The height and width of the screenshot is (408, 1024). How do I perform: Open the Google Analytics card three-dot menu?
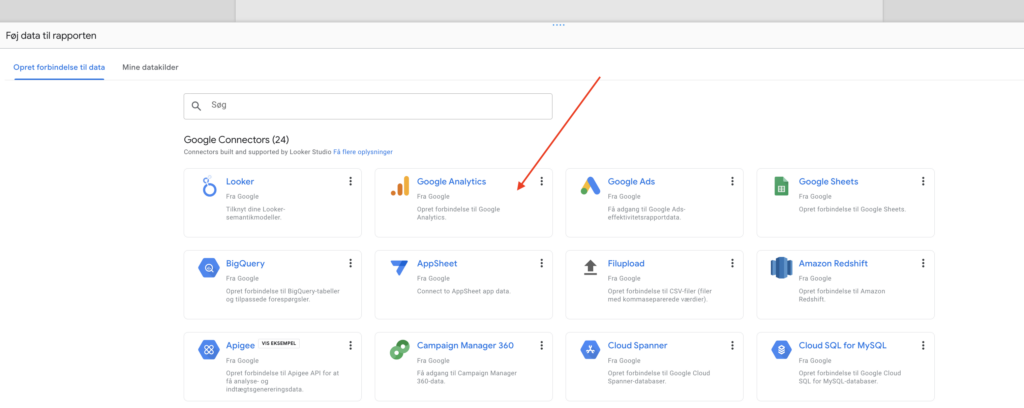point(541,181)
